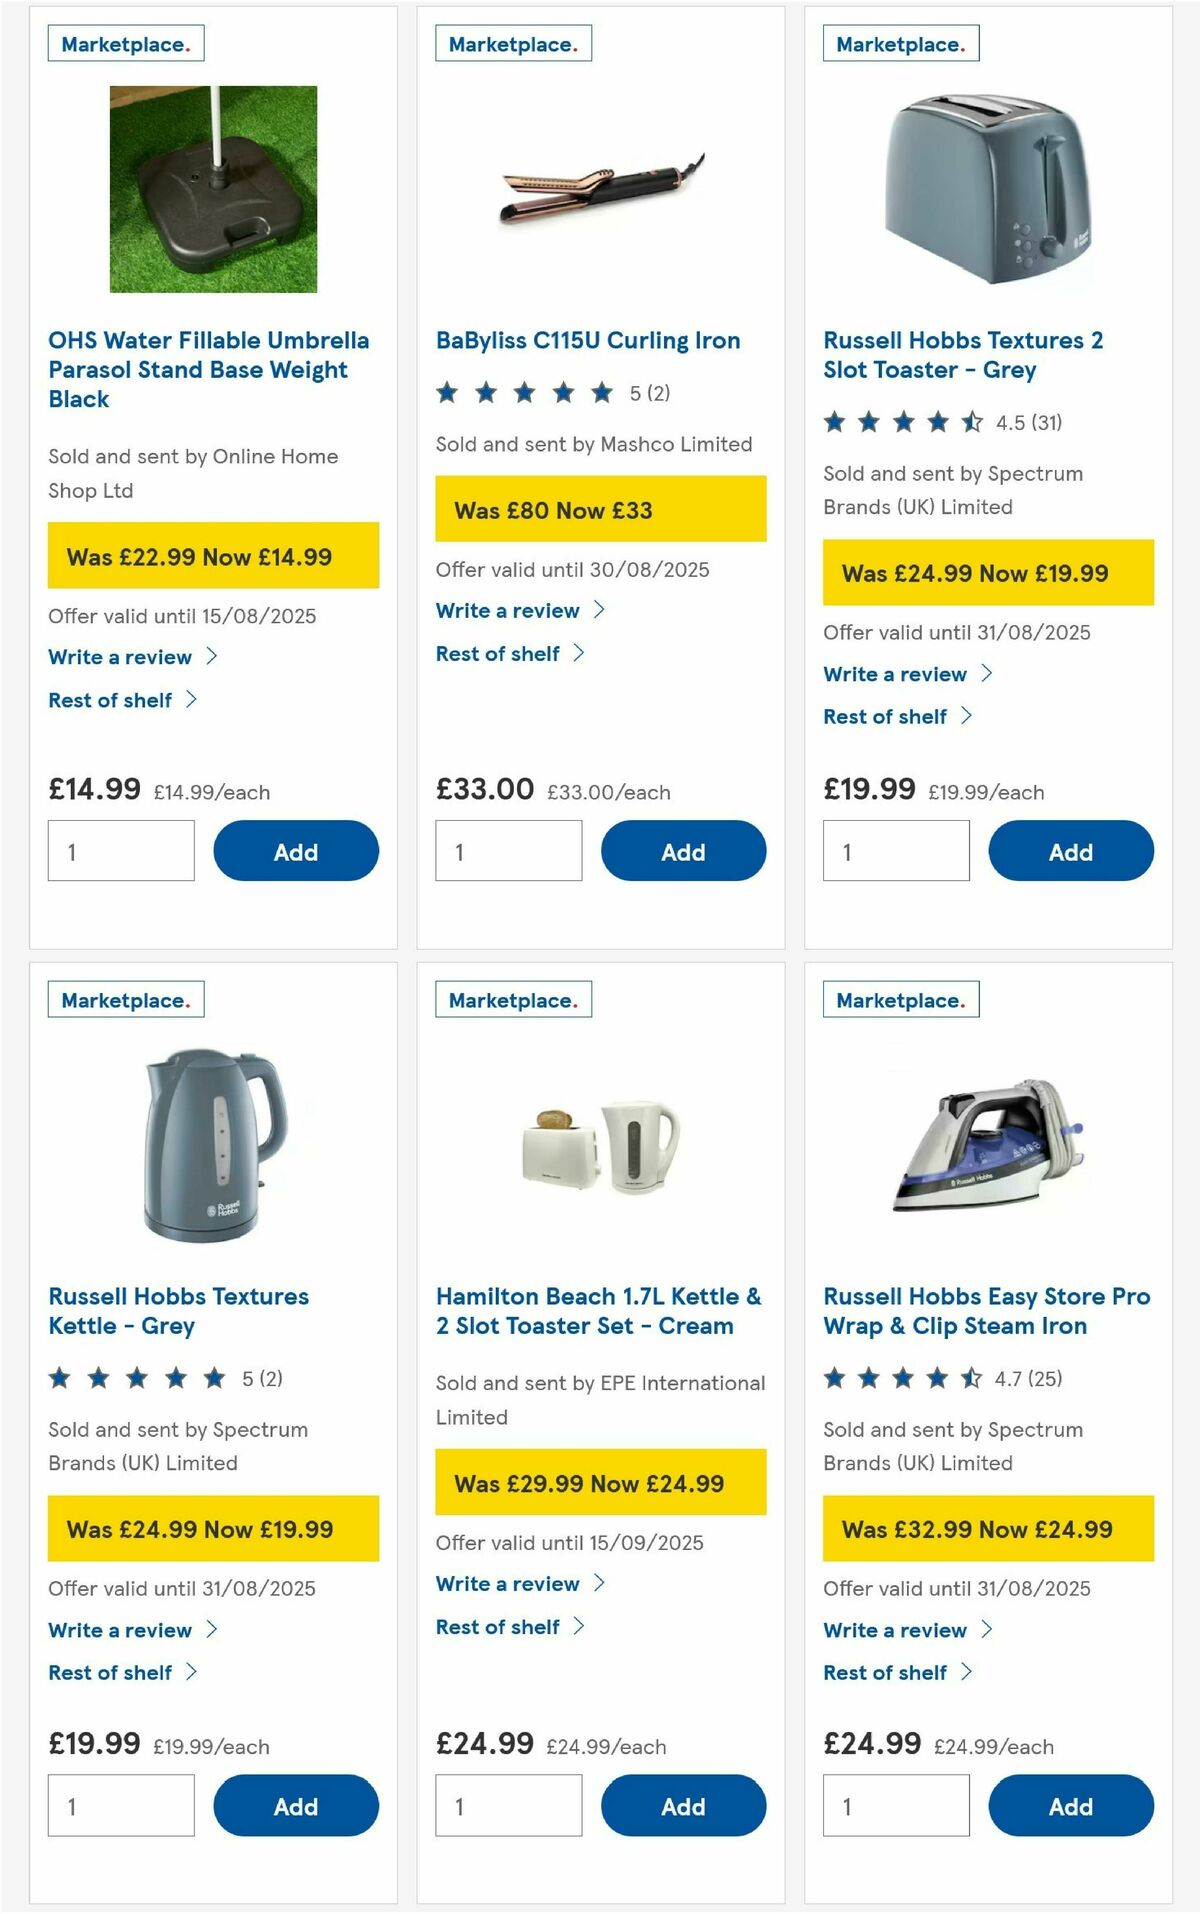Click the Was £80 Now £33 offer banner
This screenshot has width=1200, height=1914.
click(600, 510)
